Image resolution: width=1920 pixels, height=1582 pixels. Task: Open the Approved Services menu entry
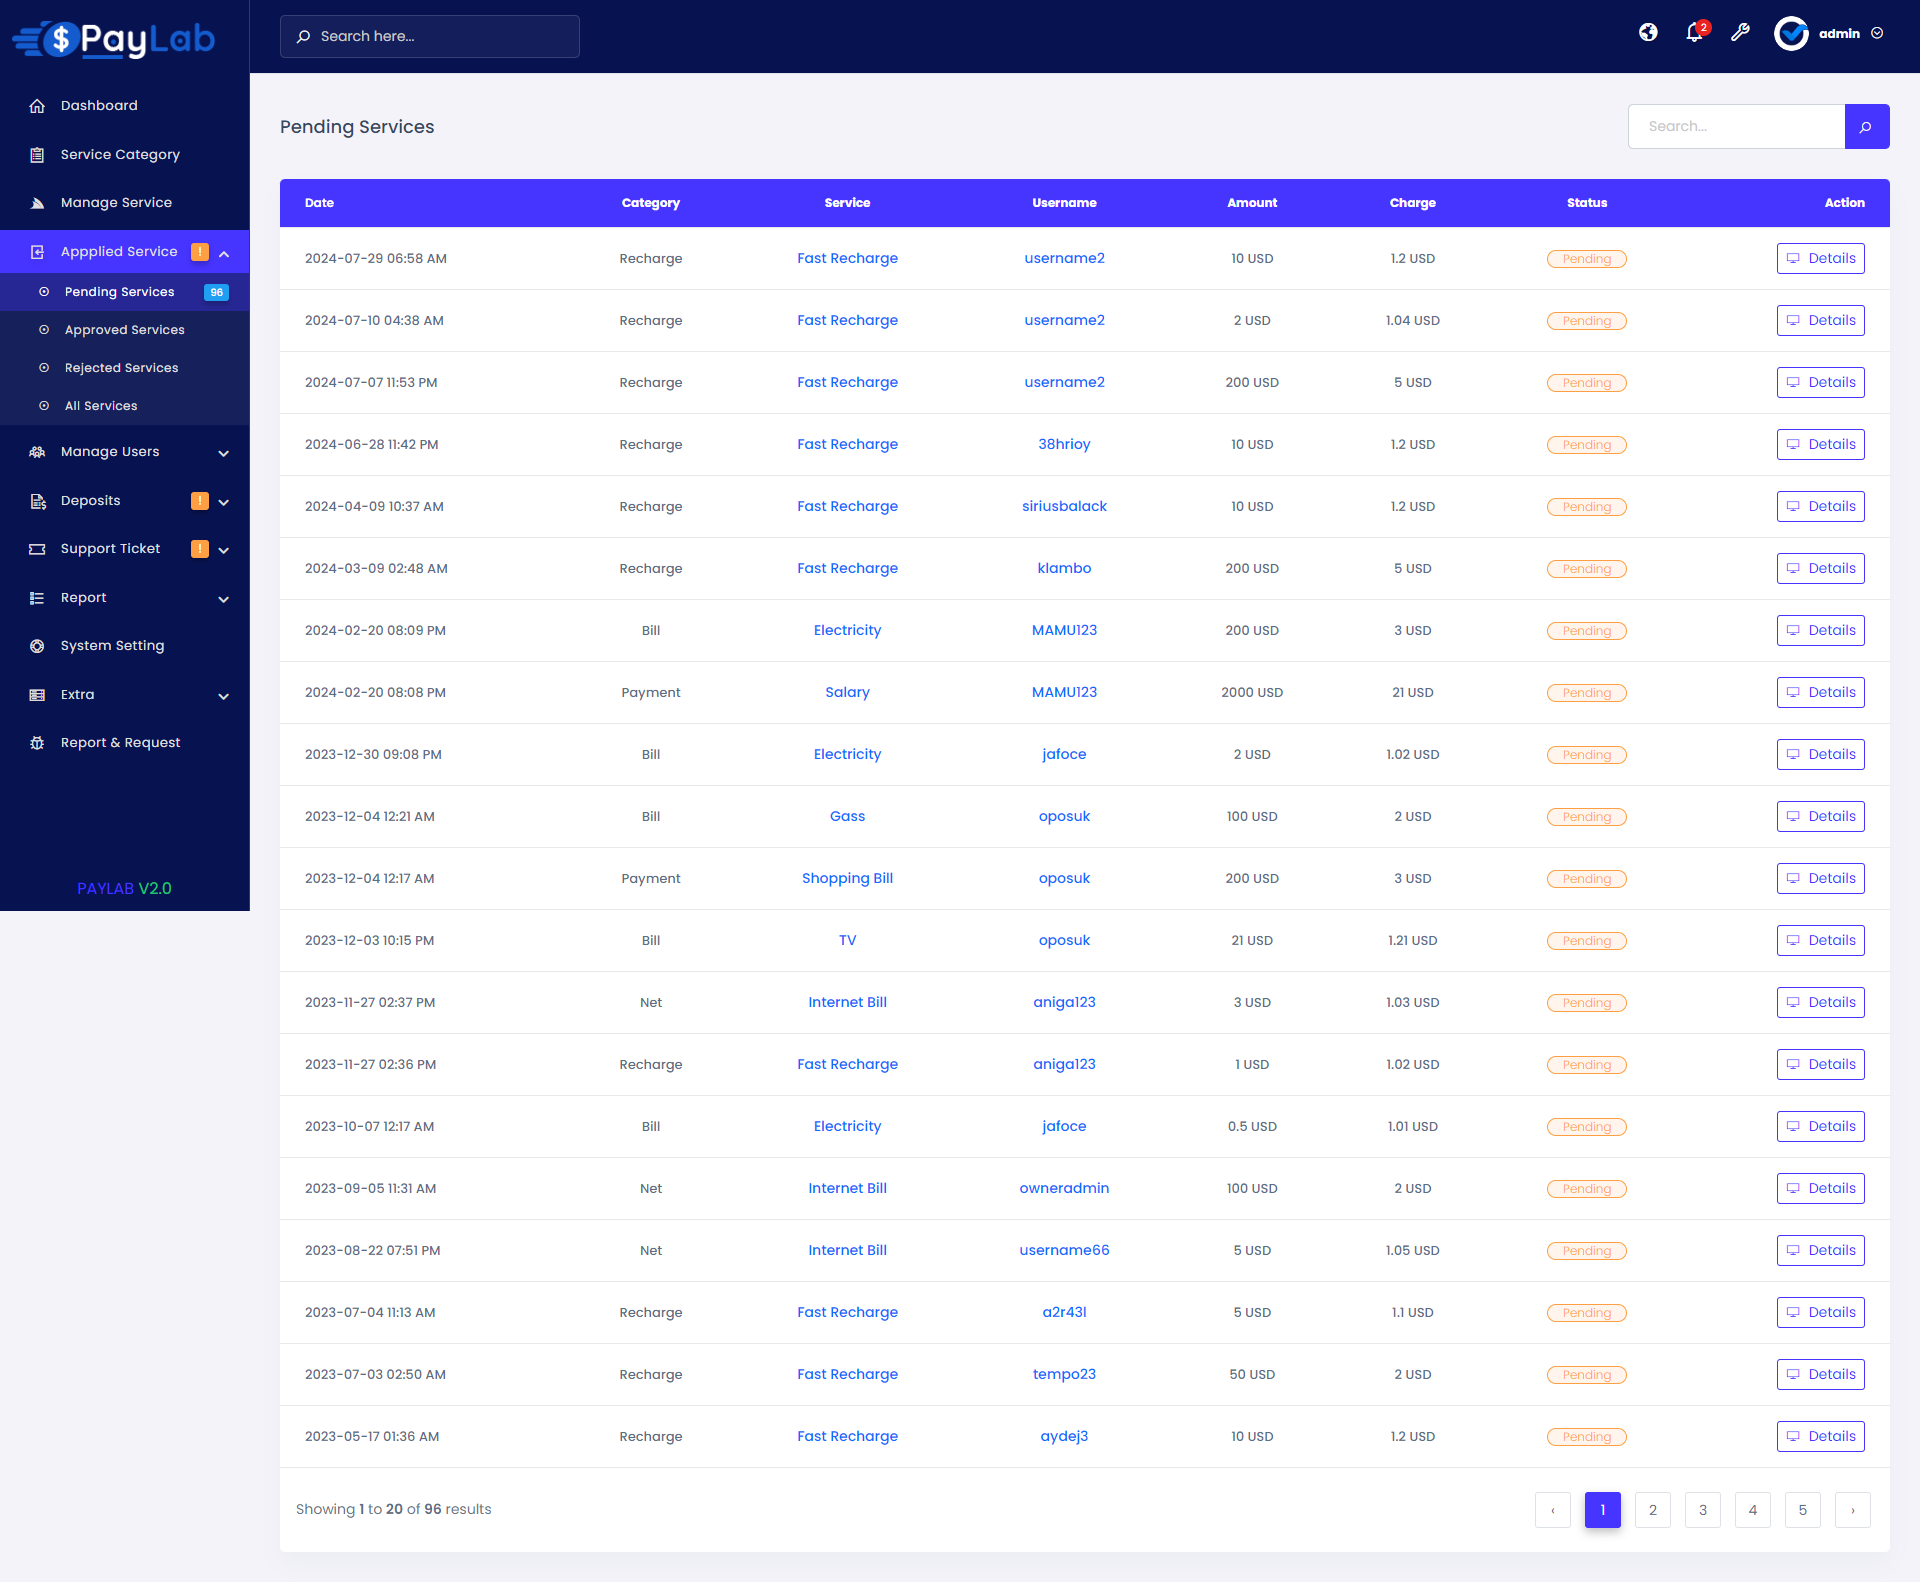point(124,329)
